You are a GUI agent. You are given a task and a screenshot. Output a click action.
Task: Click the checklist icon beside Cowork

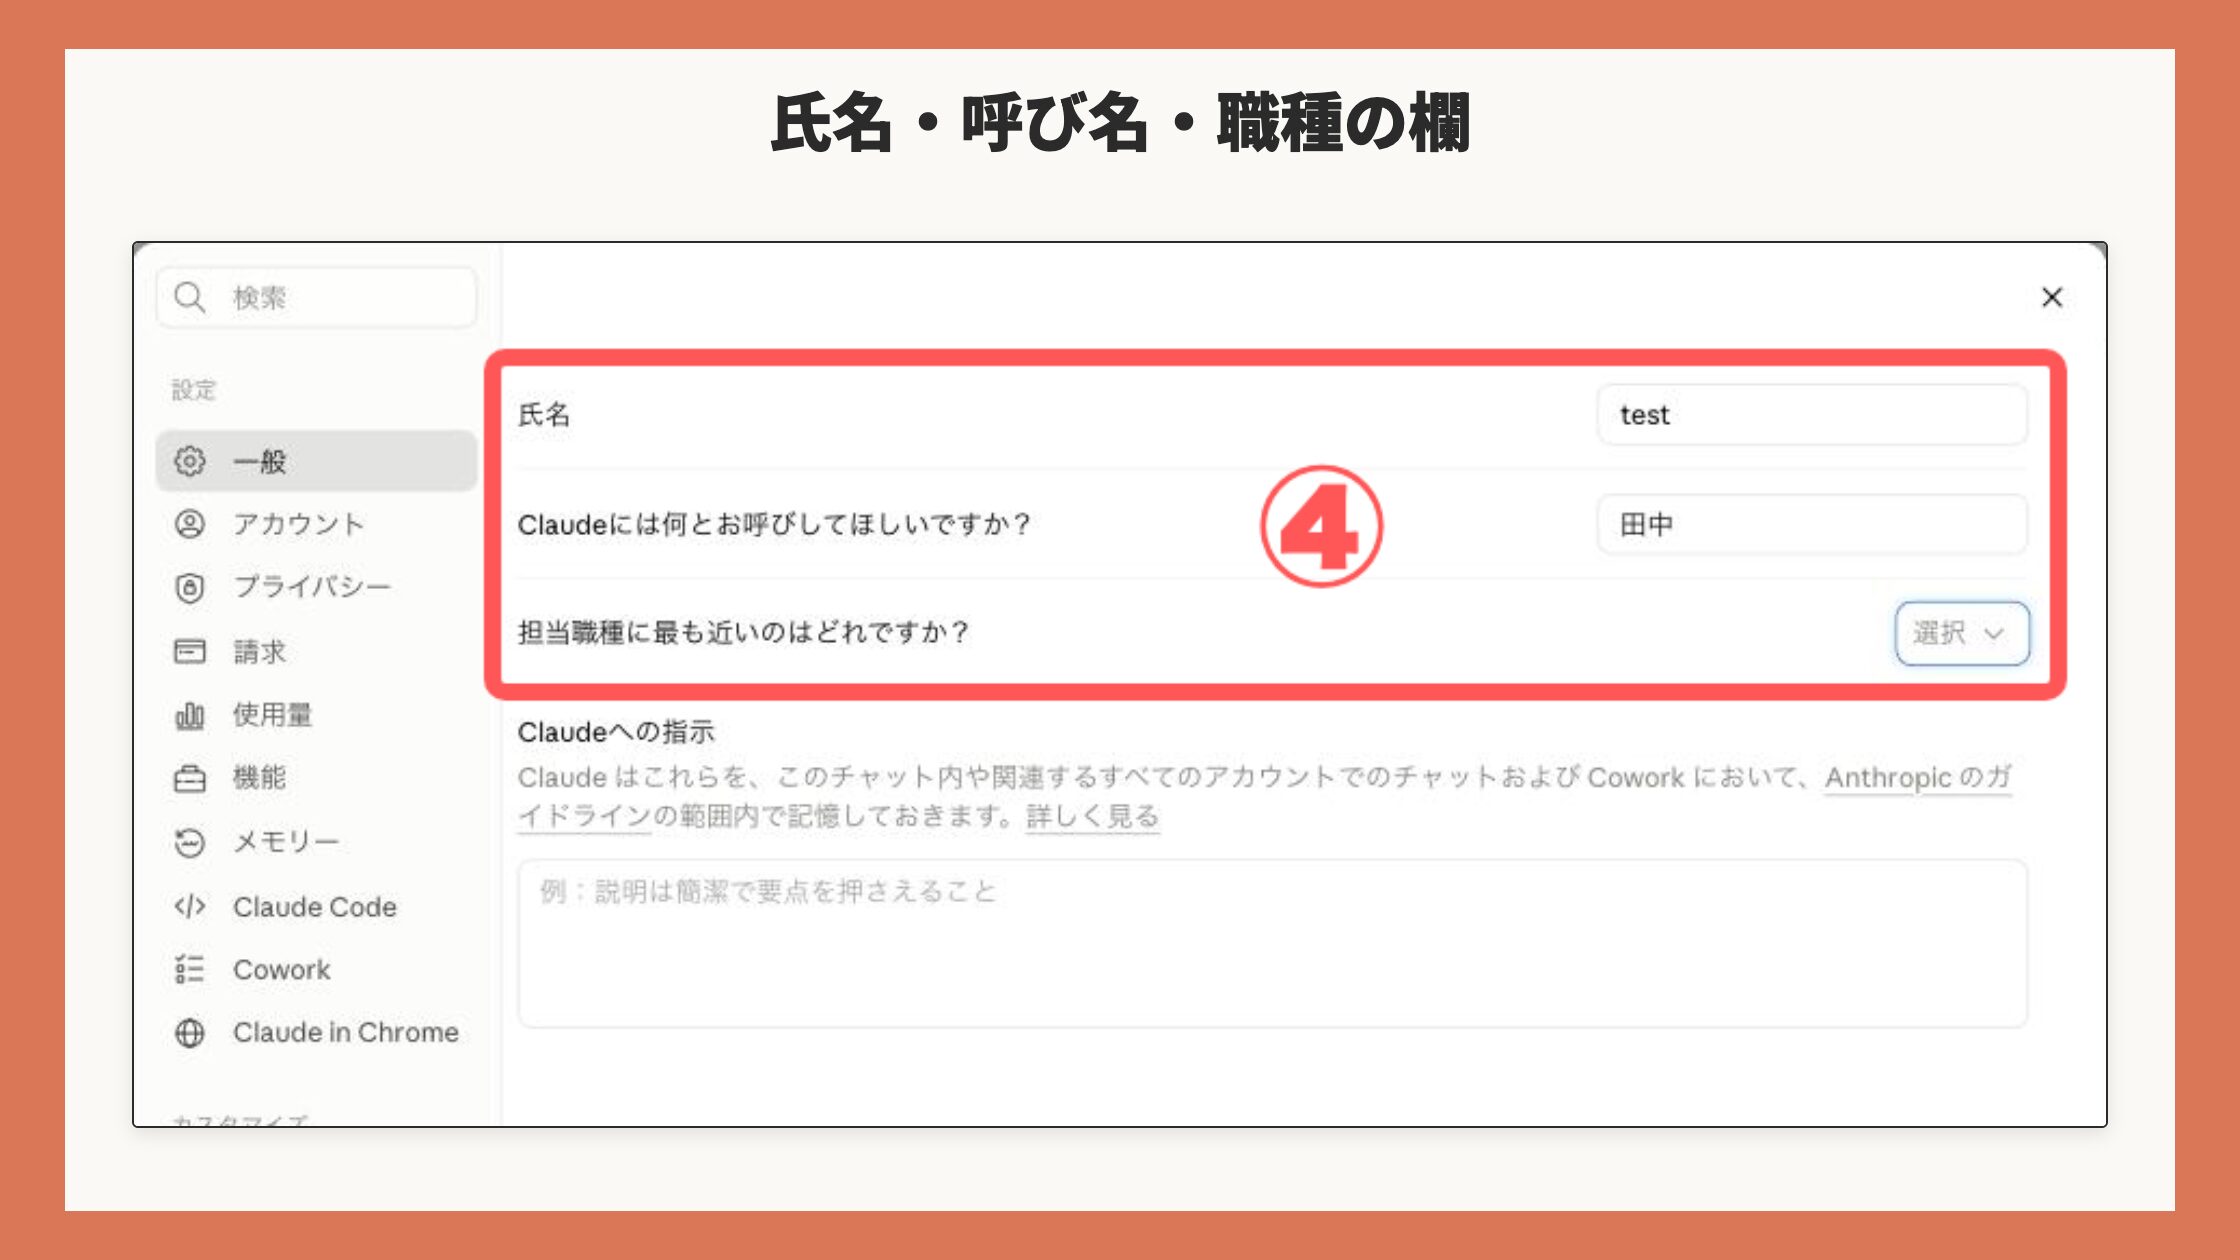pyautogui.click(x=190, y=969)
